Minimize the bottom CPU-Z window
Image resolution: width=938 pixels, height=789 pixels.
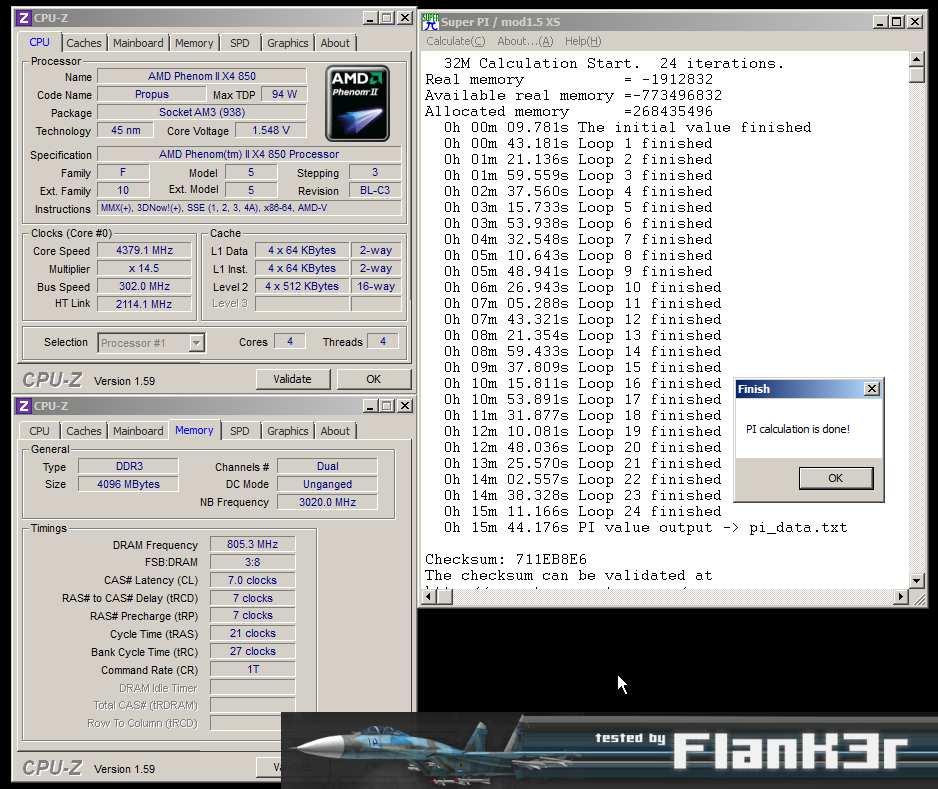coord(370,406)
